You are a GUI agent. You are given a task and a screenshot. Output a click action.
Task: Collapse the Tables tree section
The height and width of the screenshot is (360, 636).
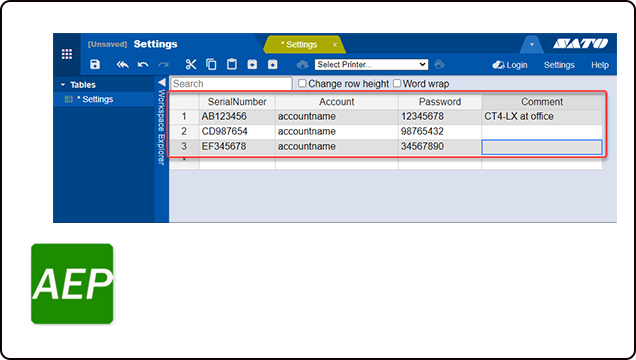63,85
